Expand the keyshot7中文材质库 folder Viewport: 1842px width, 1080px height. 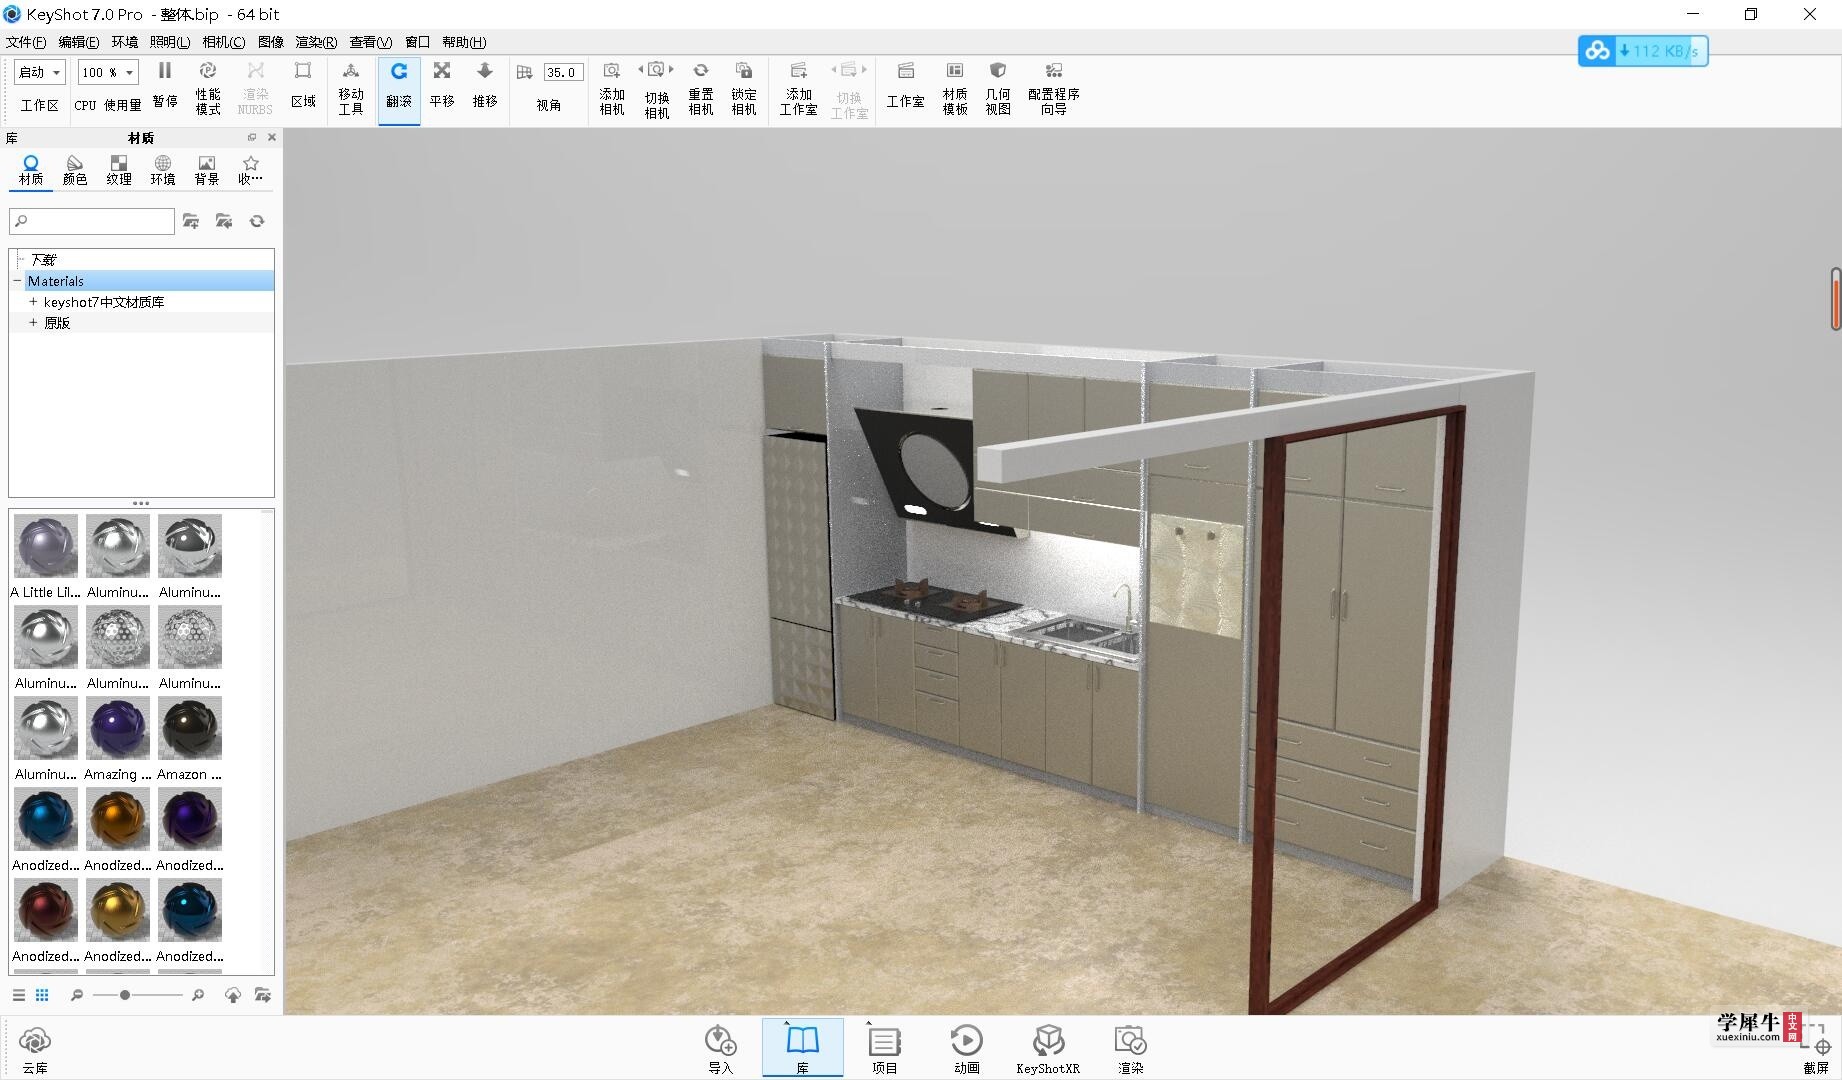(33, 302)
